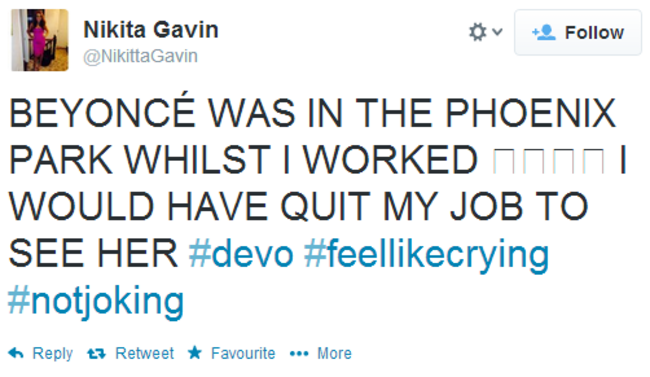Click the three-dot more icon

(299, 354)
